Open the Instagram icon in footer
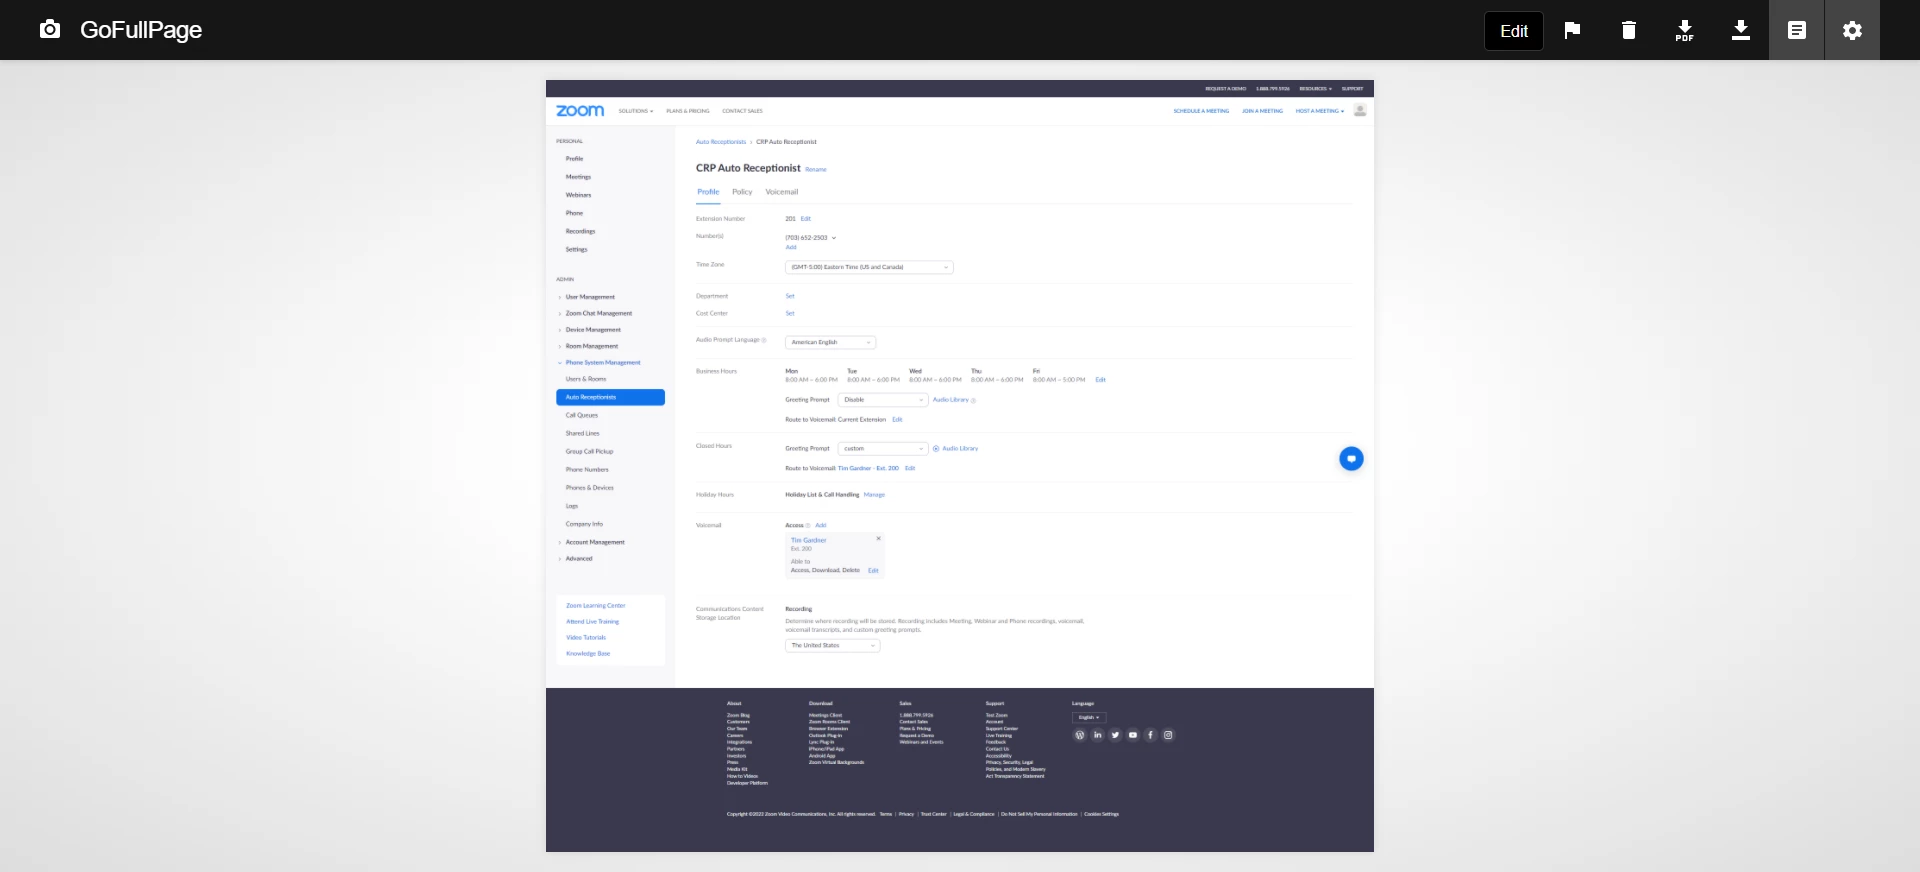Screen dimensions: 1920x872 pyautogui.click(x=1168, y=735)
